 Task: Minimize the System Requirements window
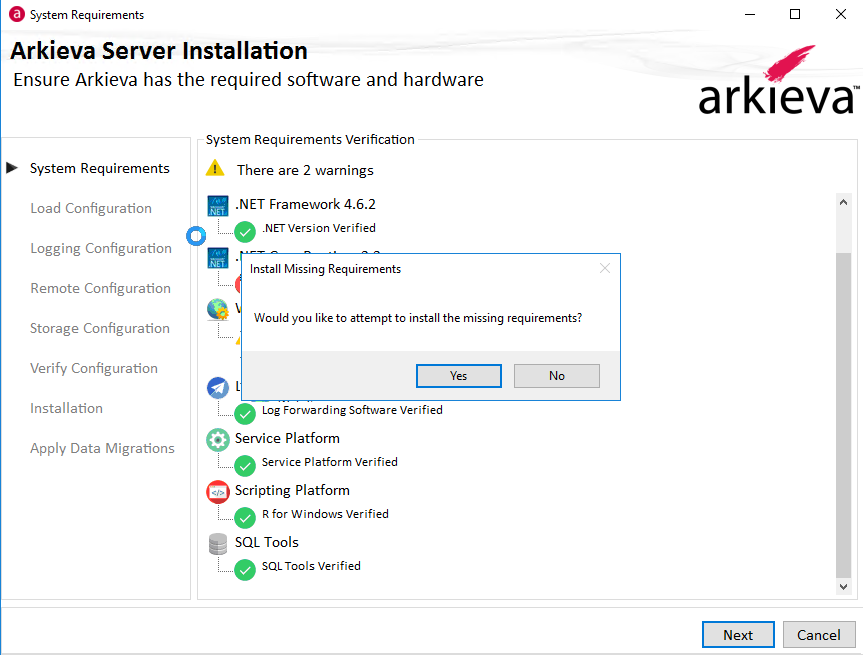click(x=750, y=14)
